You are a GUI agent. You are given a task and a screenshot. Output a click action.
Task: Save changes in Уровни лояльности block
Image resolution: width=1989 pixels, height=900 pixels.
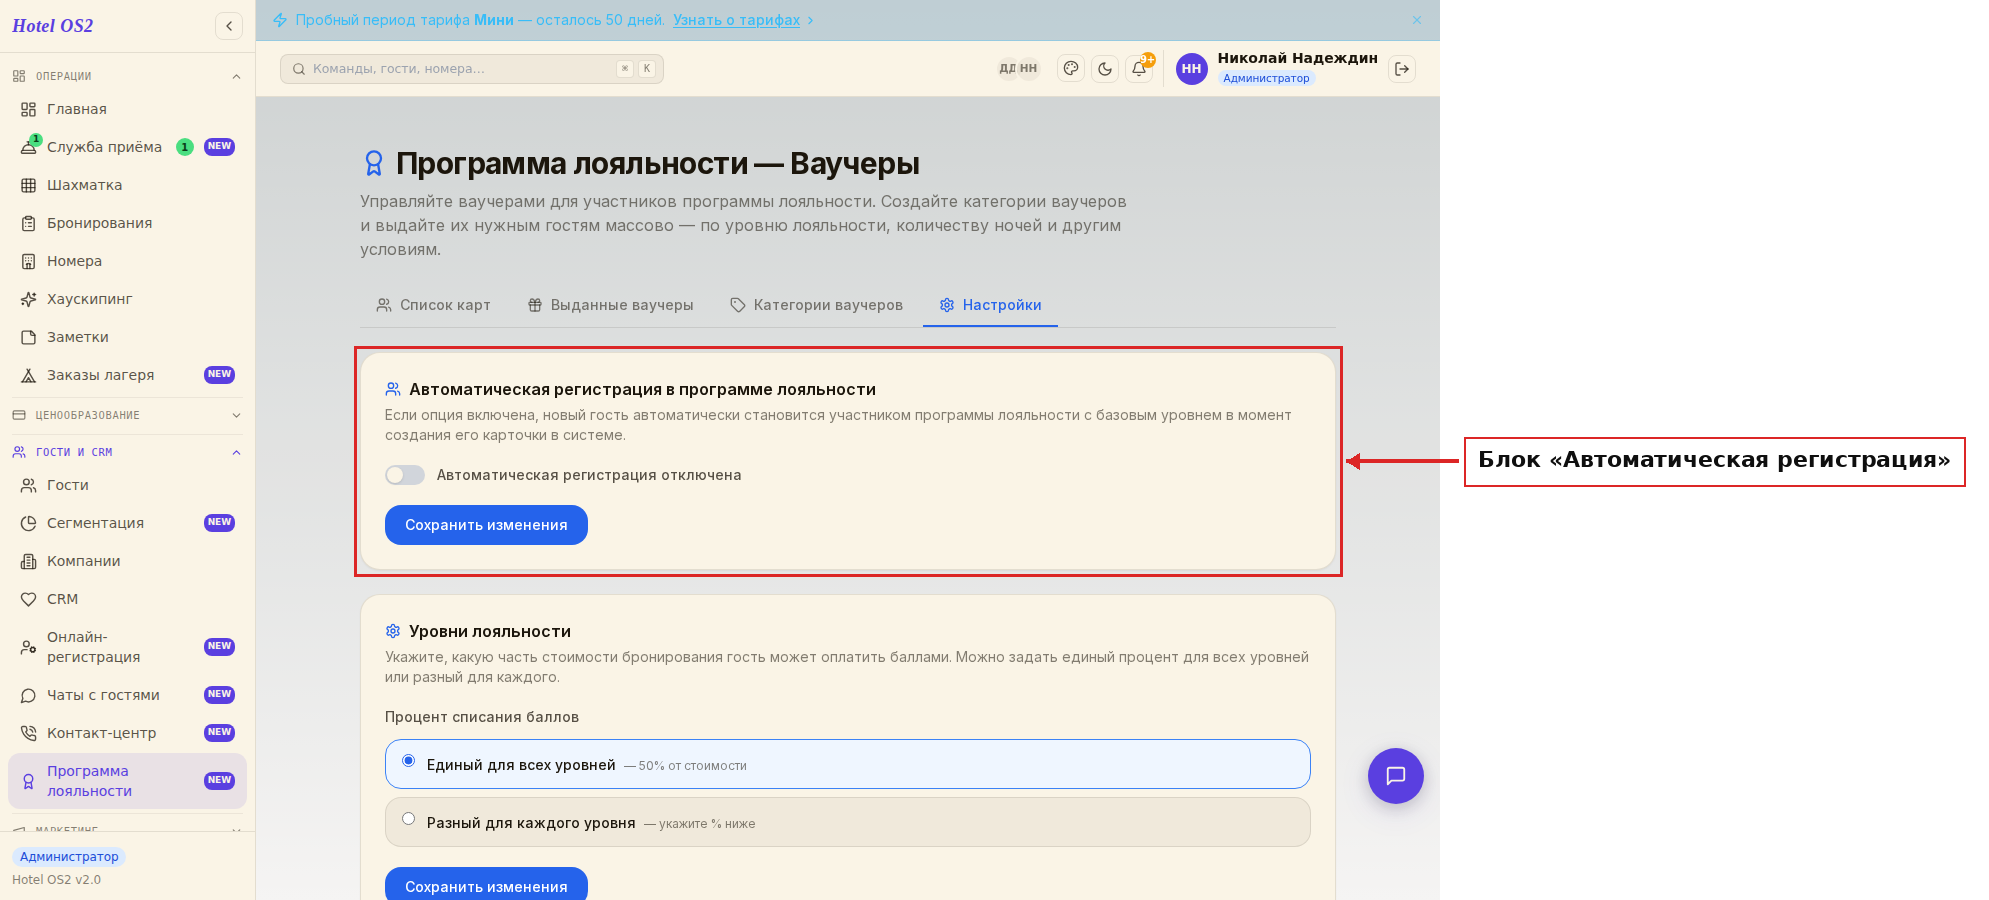click(x=486, y=885)
